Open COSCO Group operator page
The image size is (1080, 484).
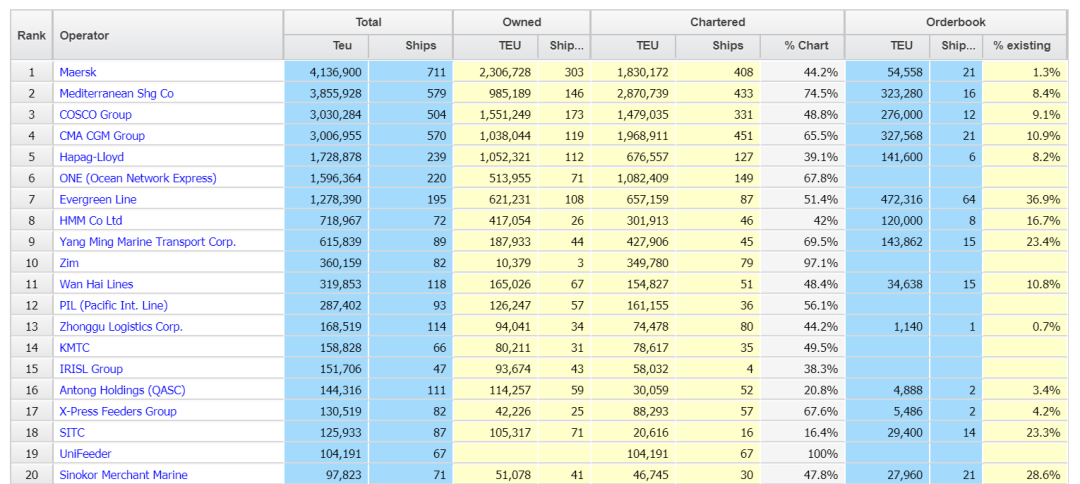[95, 115]
